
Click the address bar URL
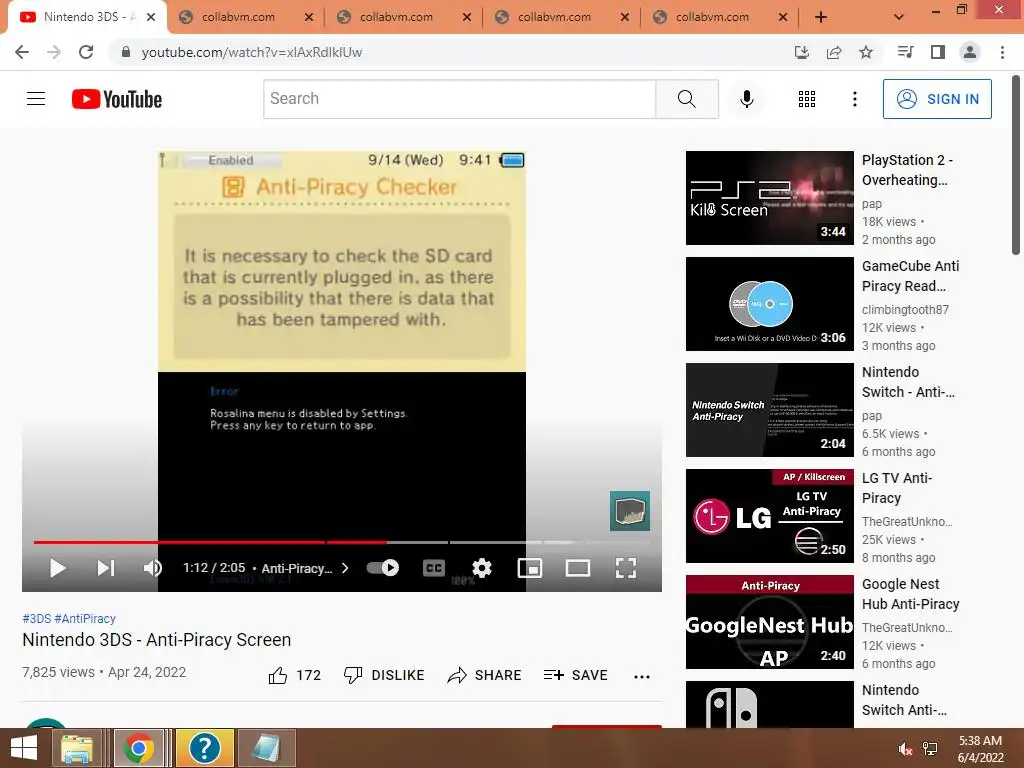pos(251,52)
